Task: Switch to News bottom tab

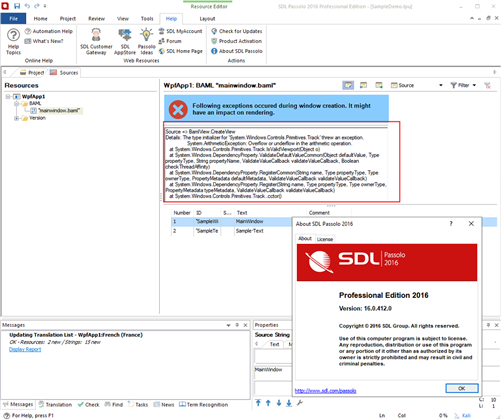Action: pyautogui.click(x=164, y=404)
